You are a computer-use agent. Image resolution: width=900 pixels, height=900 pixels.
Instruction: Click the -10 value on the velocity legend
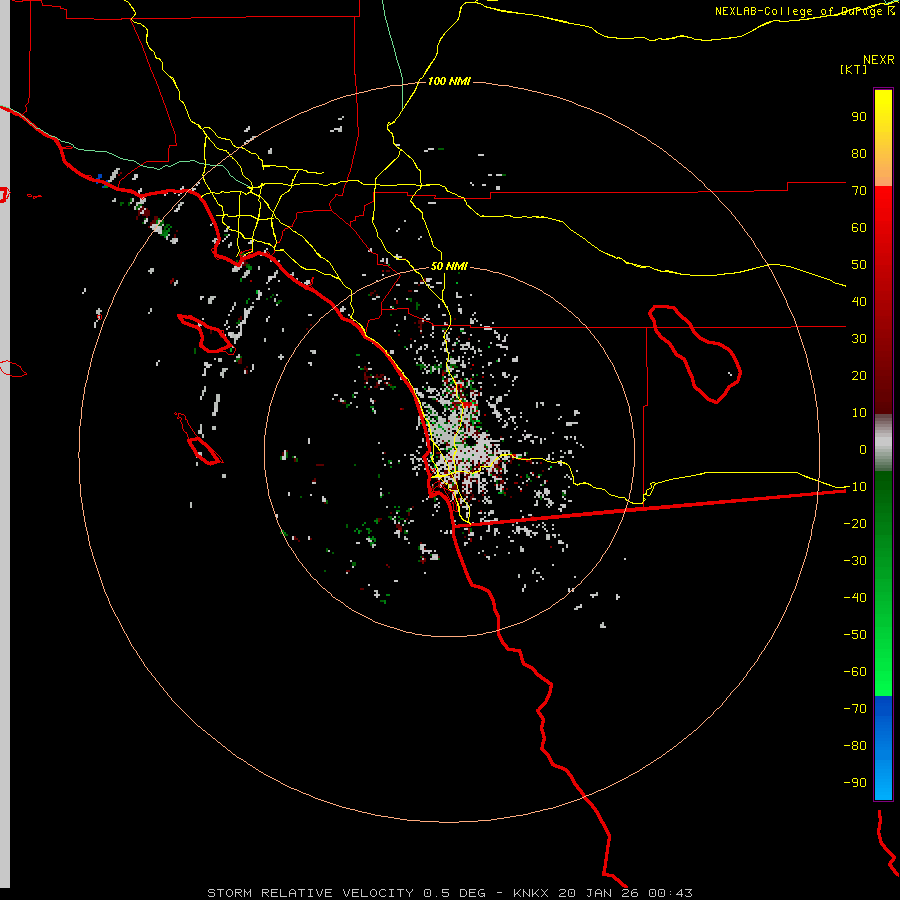[855, 487]
